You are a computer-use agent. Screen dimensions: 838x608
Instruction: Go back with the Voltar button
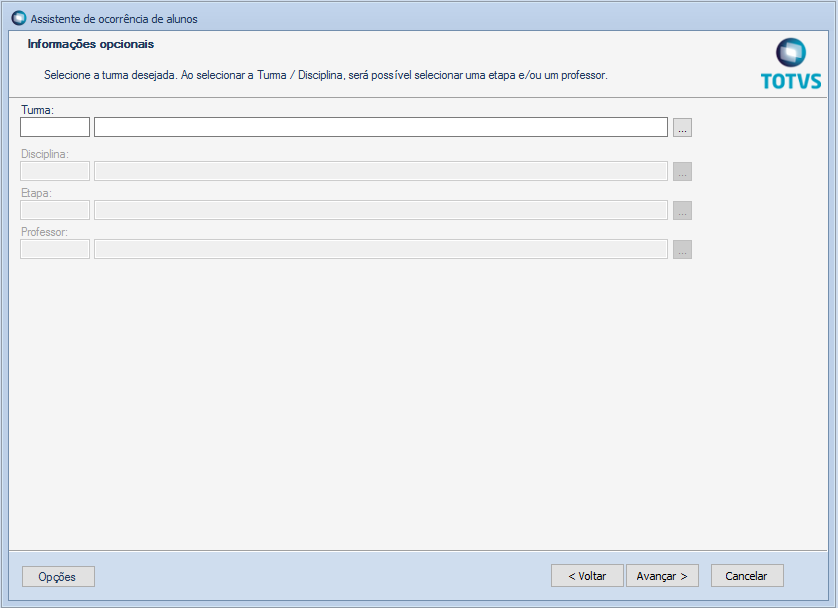(x=587, y=576)
